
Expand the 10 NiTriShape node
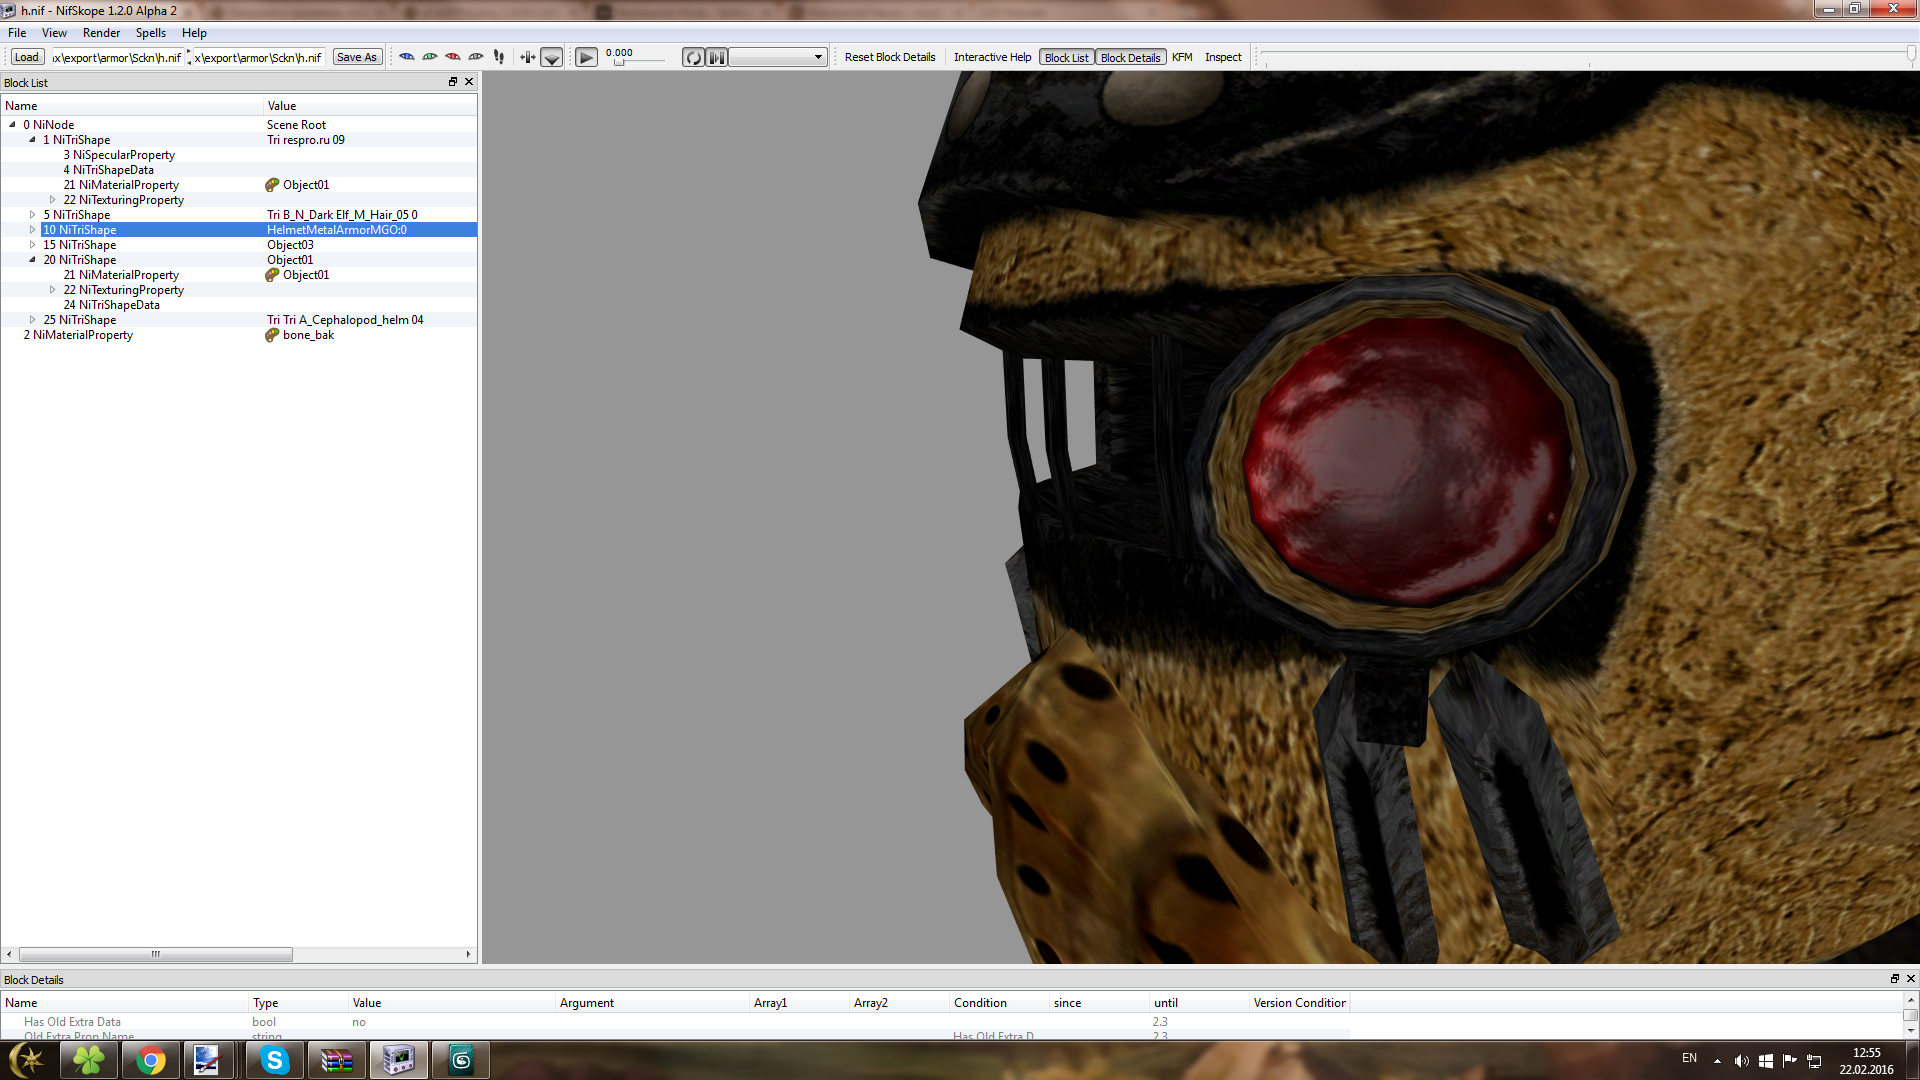click(x=32, y=230)
